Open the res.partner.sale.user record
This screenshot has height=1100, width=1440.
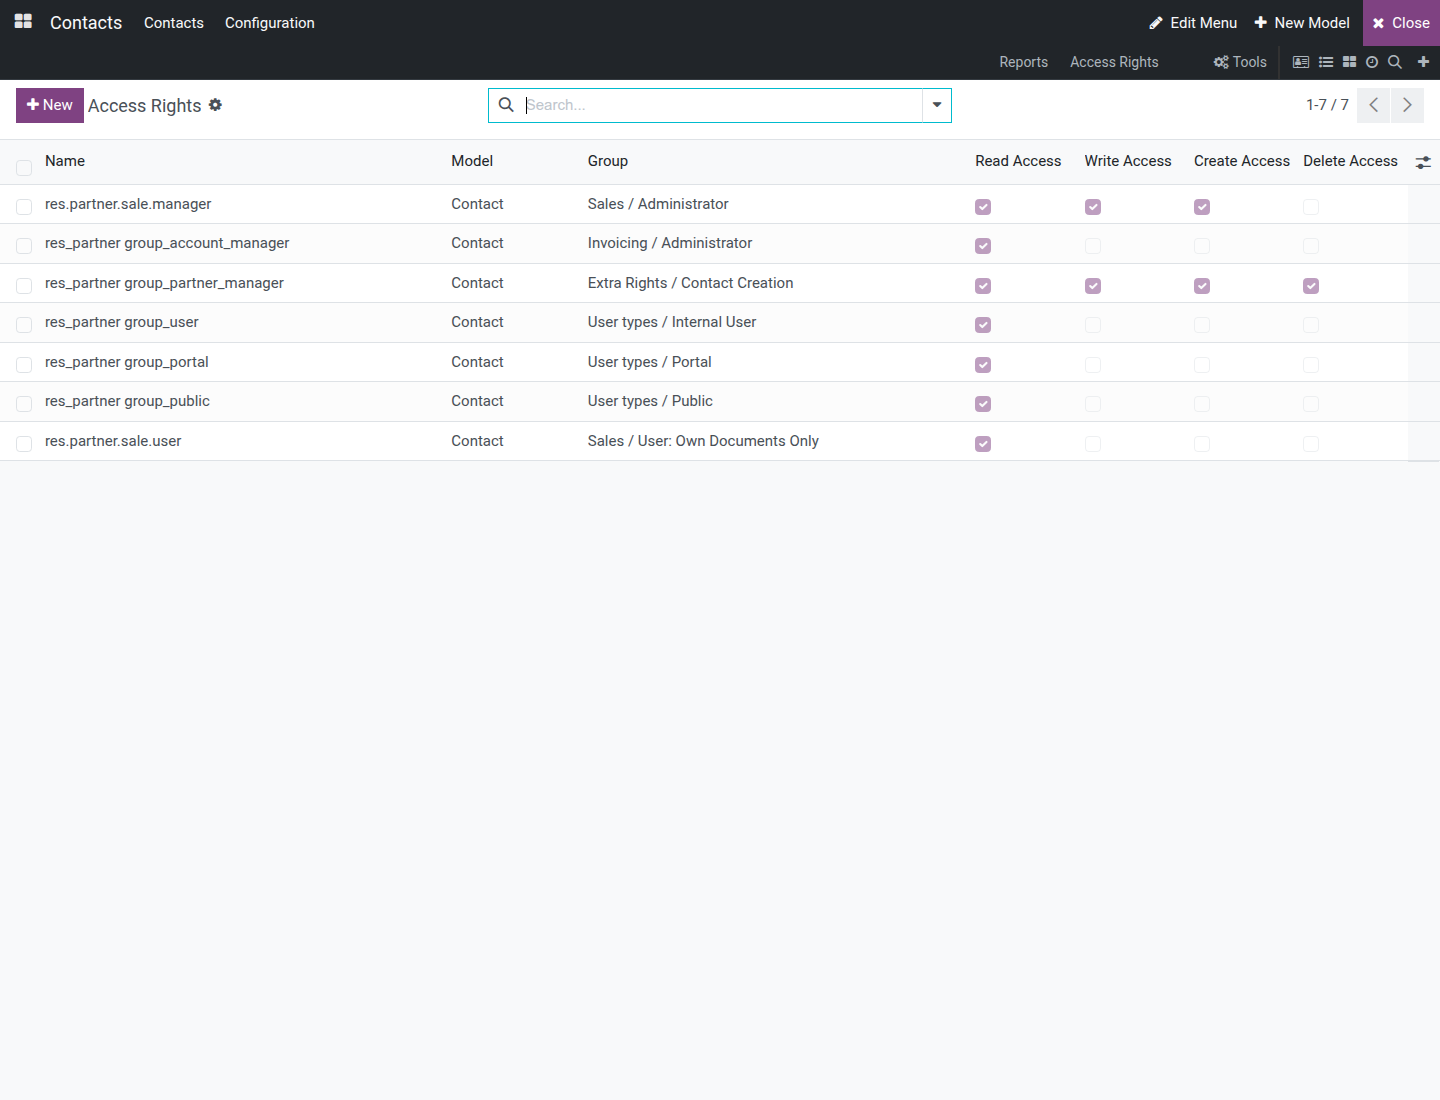(x=113, y=441)
